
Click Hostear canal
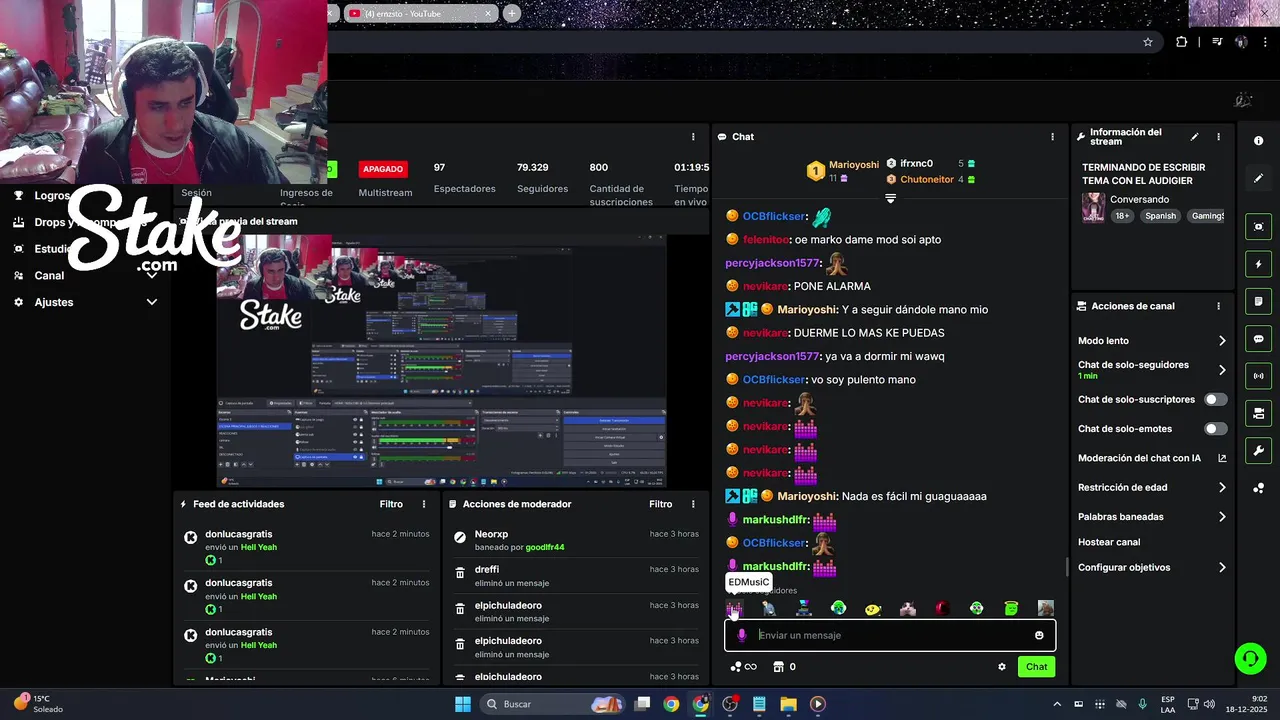(1109, 542)
